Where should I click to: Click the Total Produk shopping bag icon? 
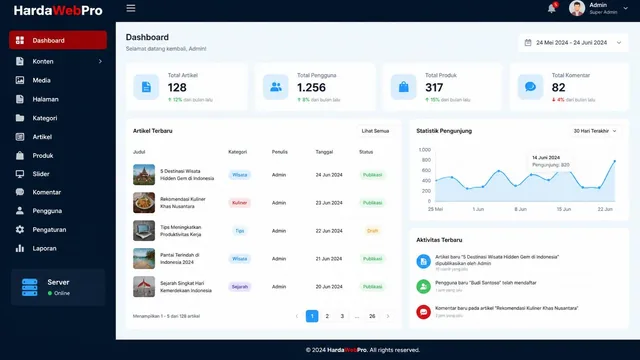[404, 87]
